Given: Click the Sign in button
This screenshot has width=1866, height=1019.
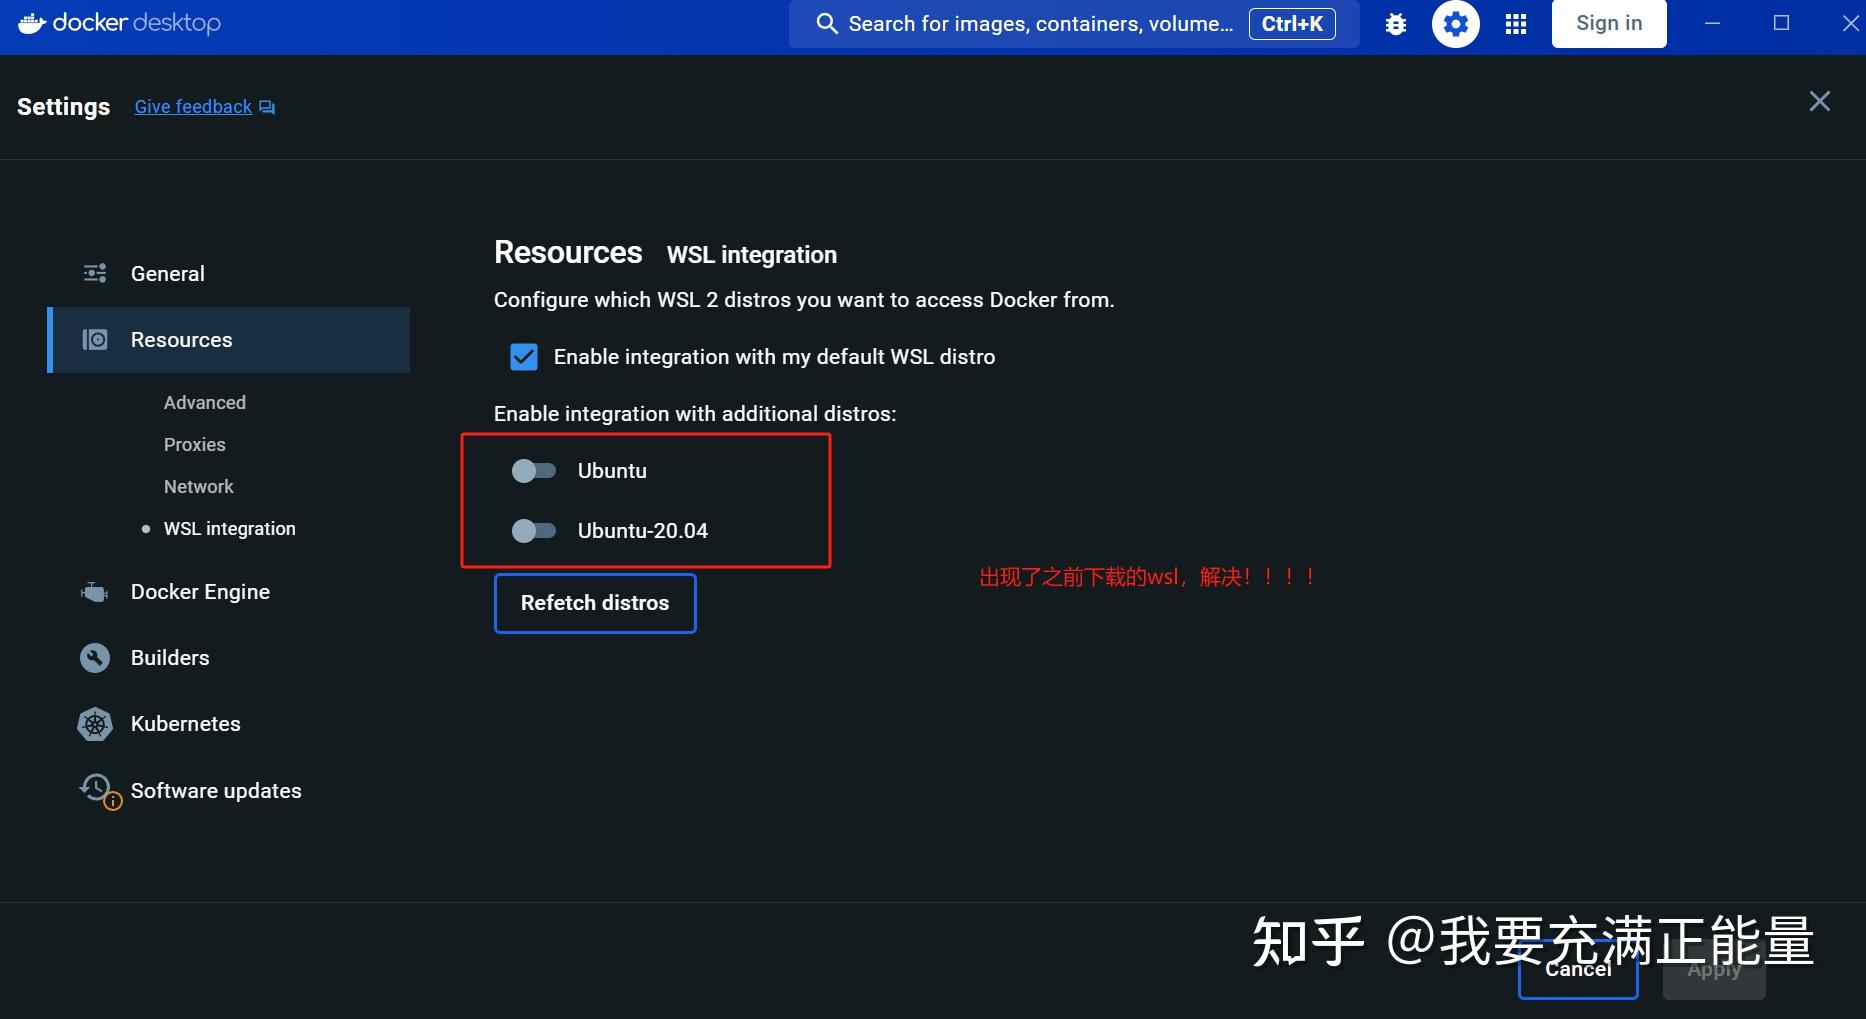Looking at the screenshot, I should (1609, 23).
